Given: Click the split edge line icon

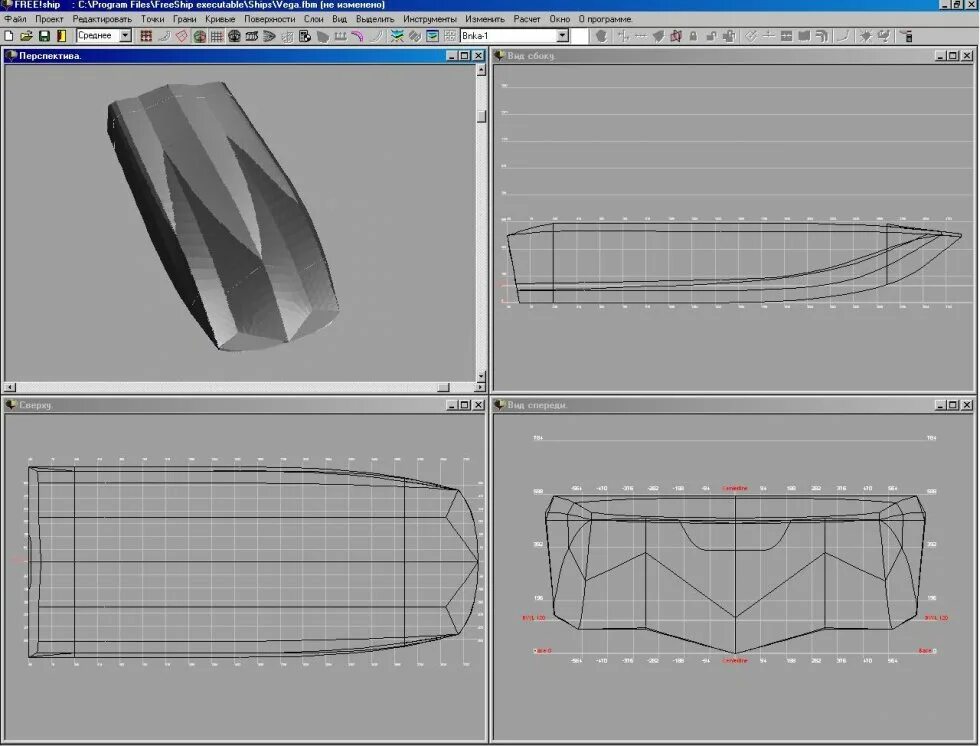Looking at the screenshot, I should point(769,36).
